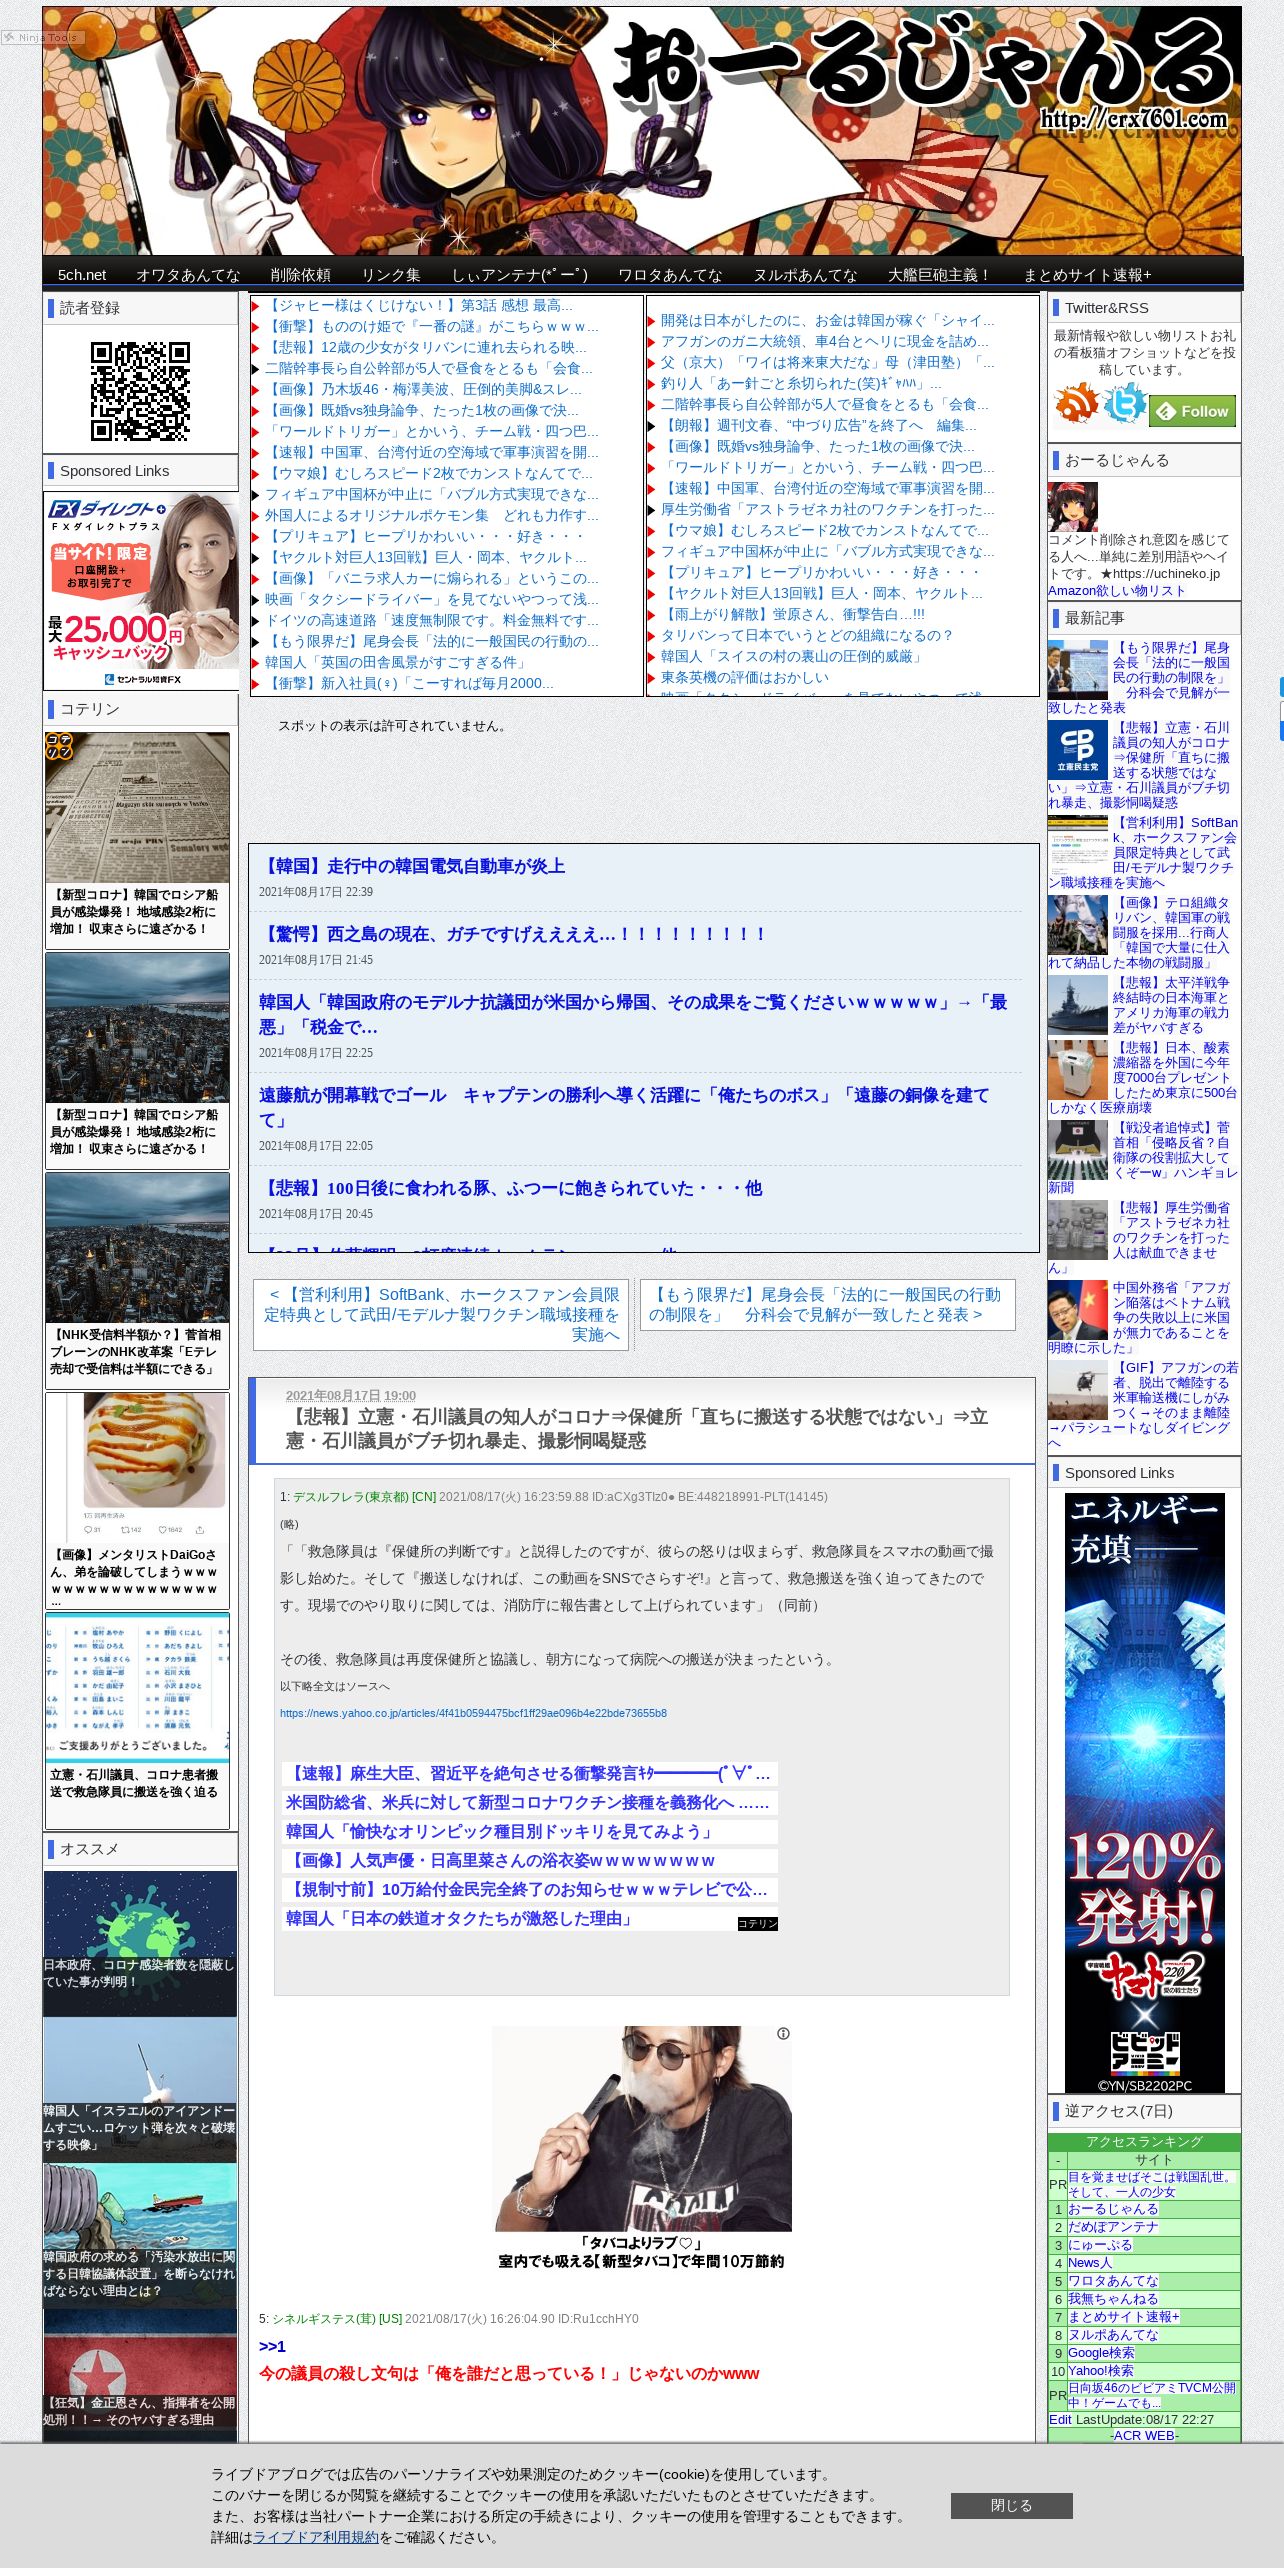Click the Ninja Tools badge in header corner
1284x2568 pixels.
[43, 37]
